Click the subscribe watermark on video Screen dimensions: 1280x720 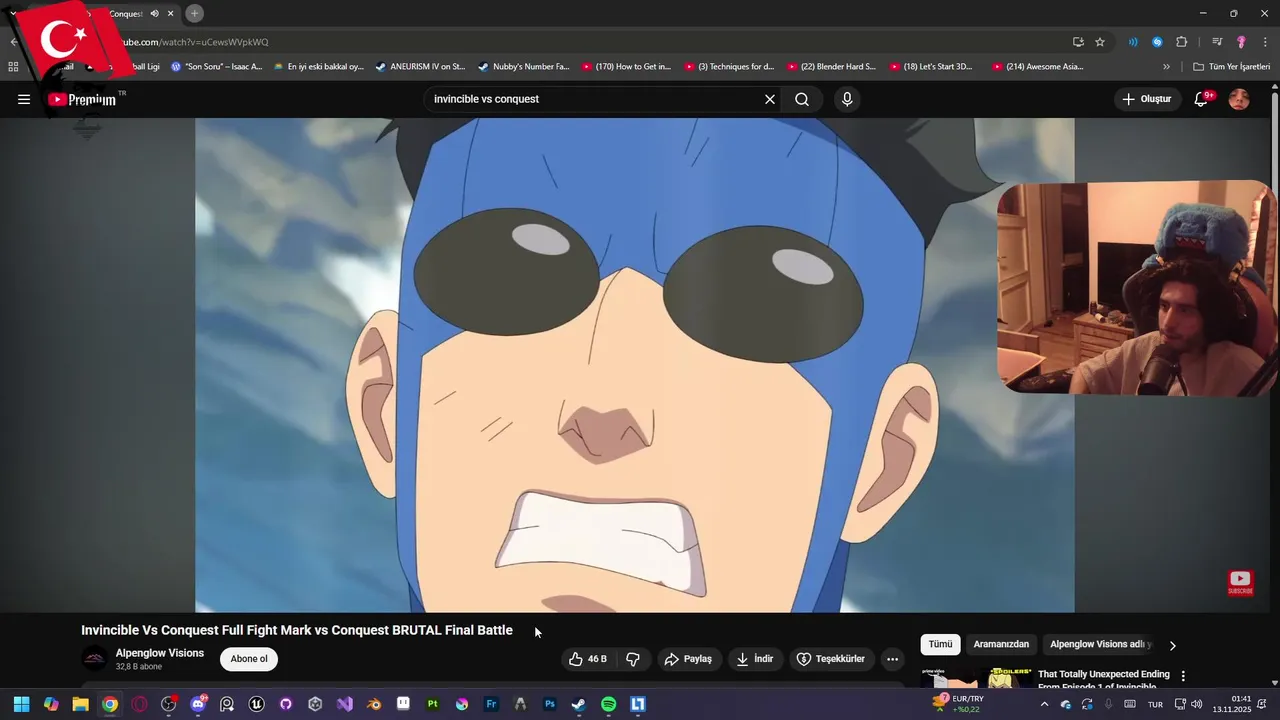click(x=1240, y=582)
